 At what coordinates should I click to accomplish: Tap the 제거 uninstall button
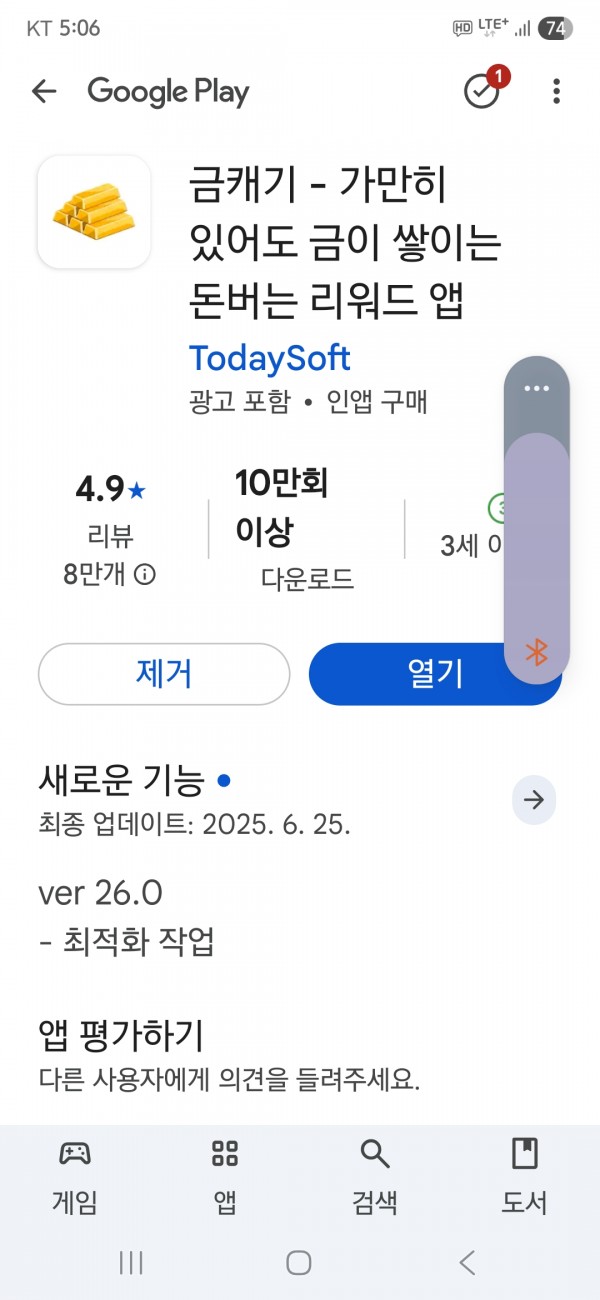164,674
